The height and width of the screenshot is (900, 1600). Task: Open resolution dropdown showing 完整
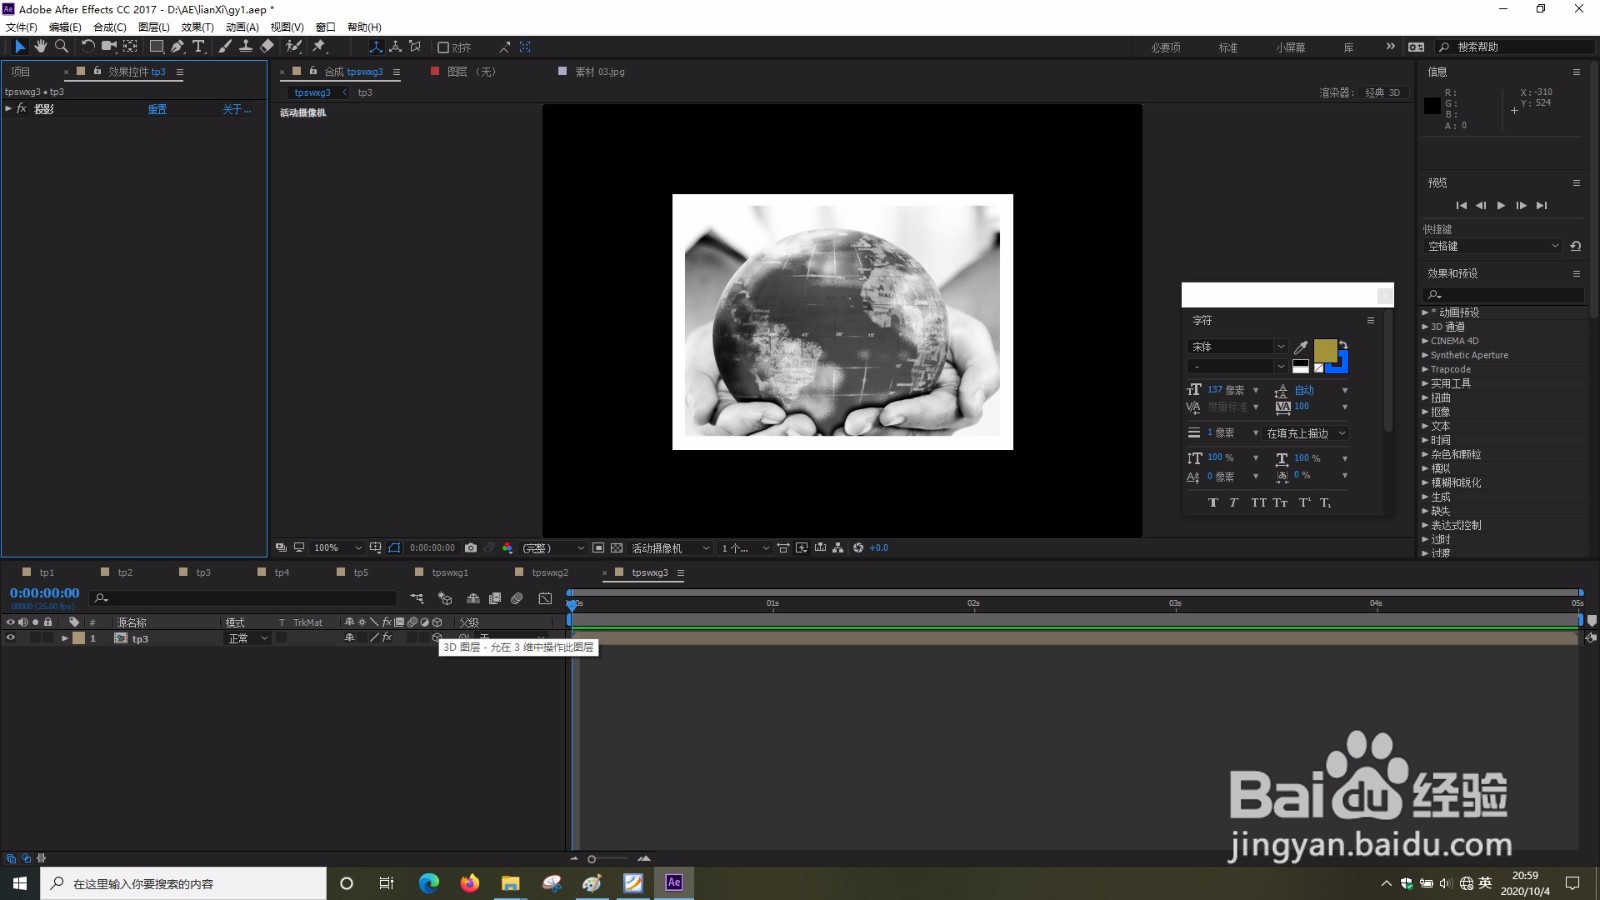[x=553, y=548]
